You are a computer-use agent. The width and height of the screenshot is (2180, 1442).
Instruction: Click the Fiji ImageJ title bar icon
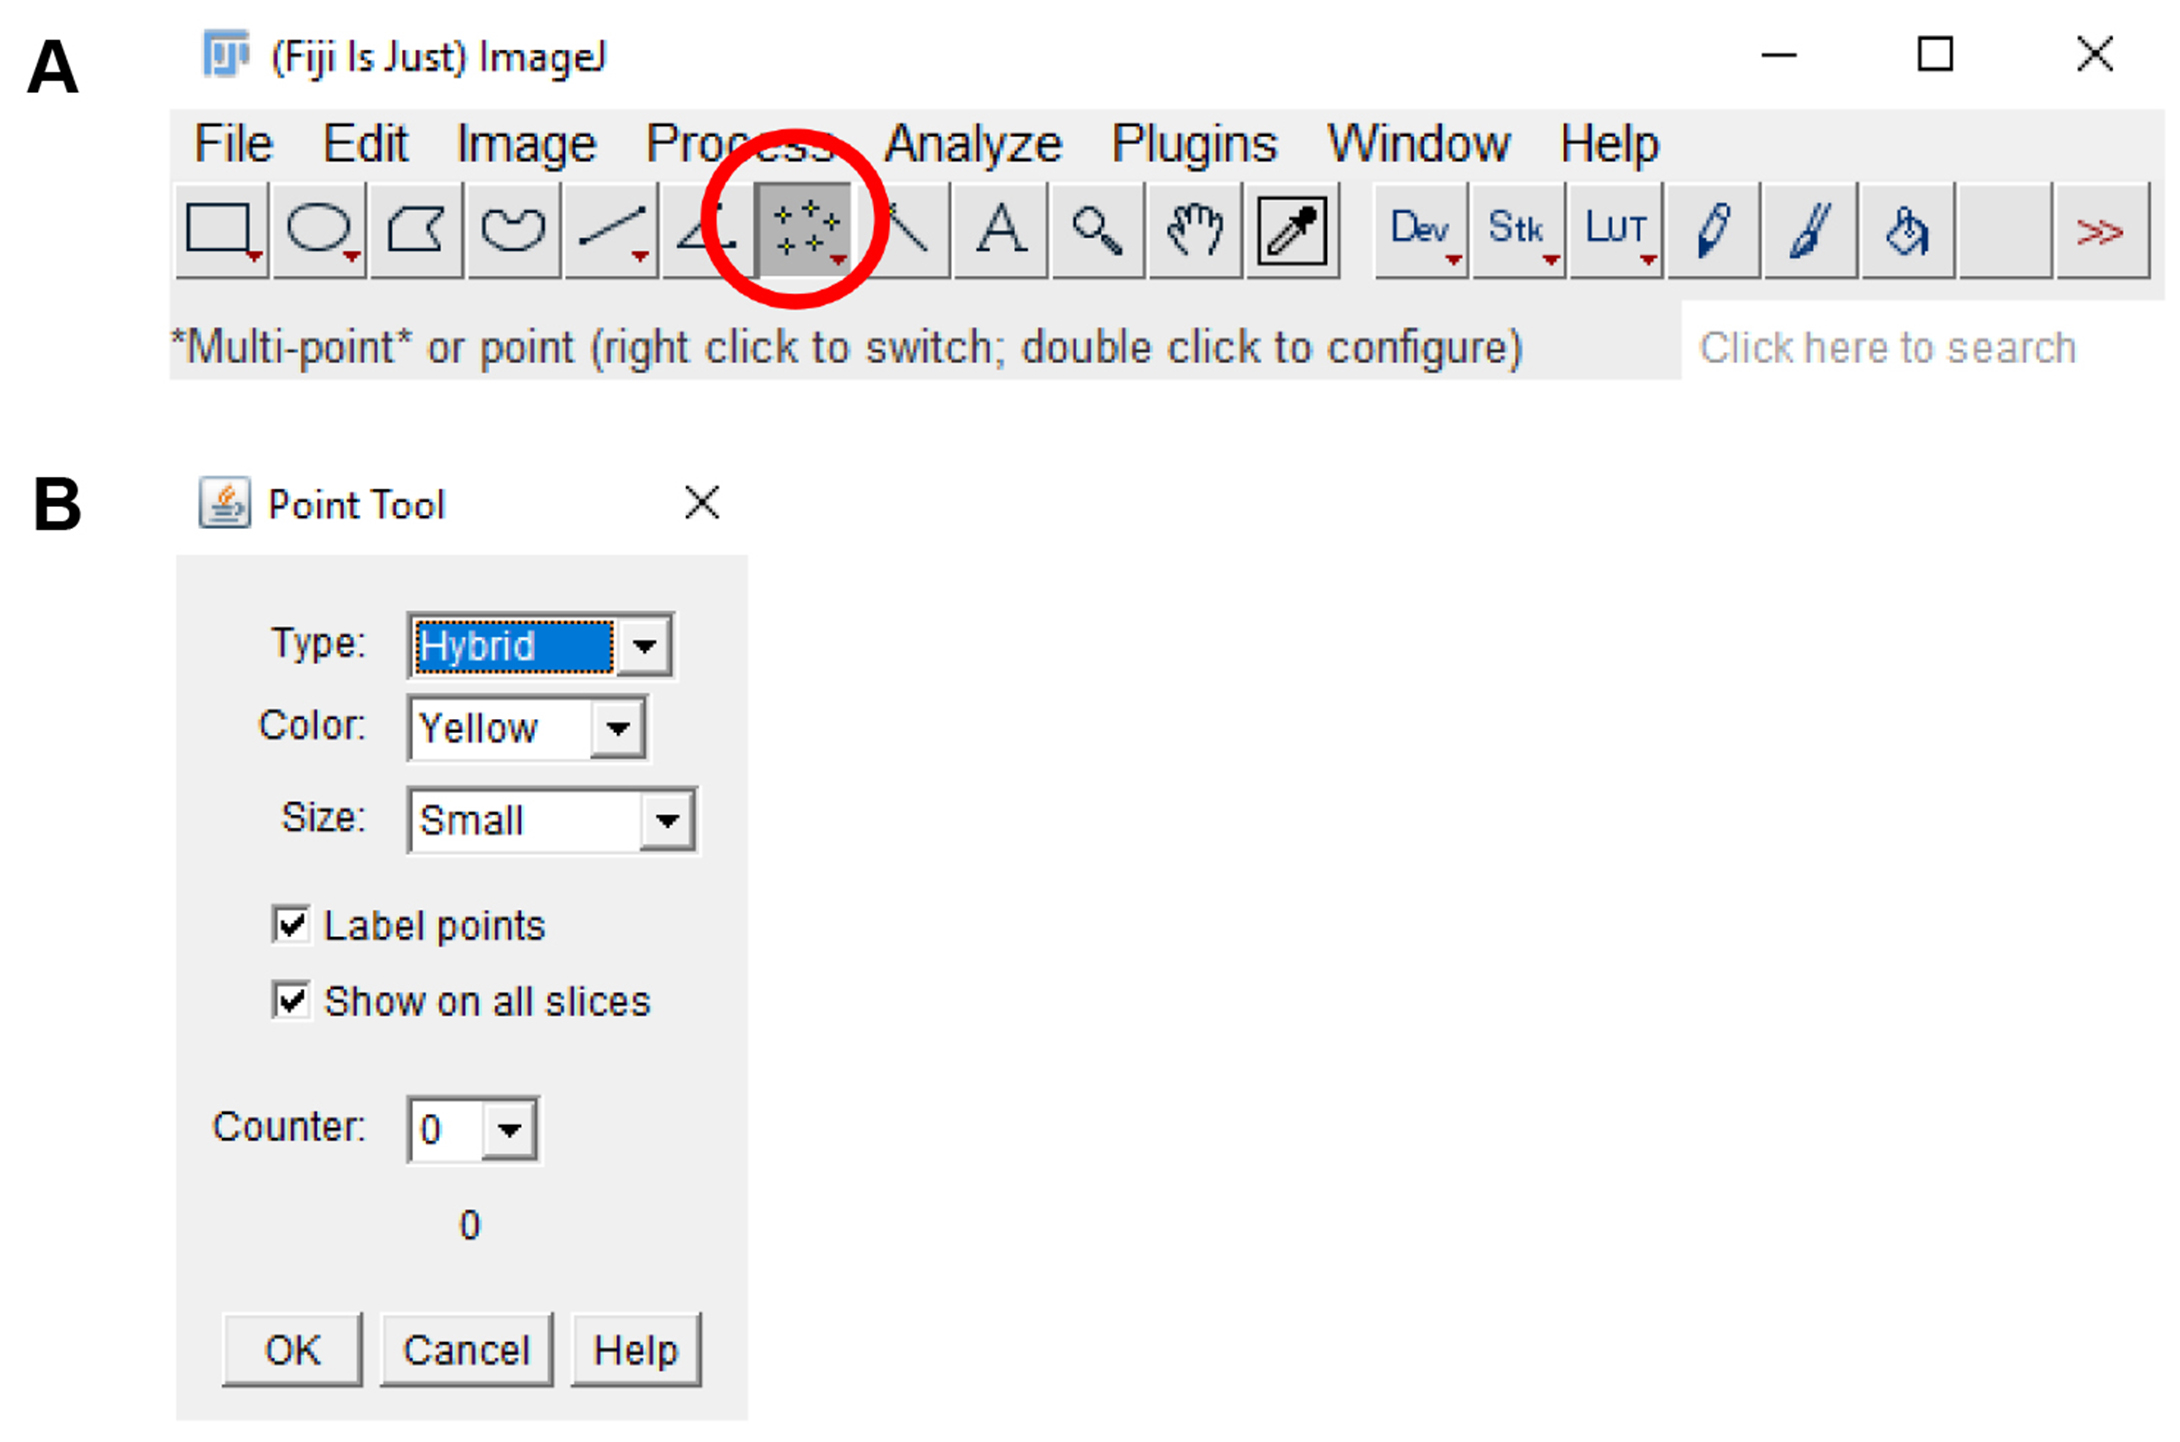point(226,54)
